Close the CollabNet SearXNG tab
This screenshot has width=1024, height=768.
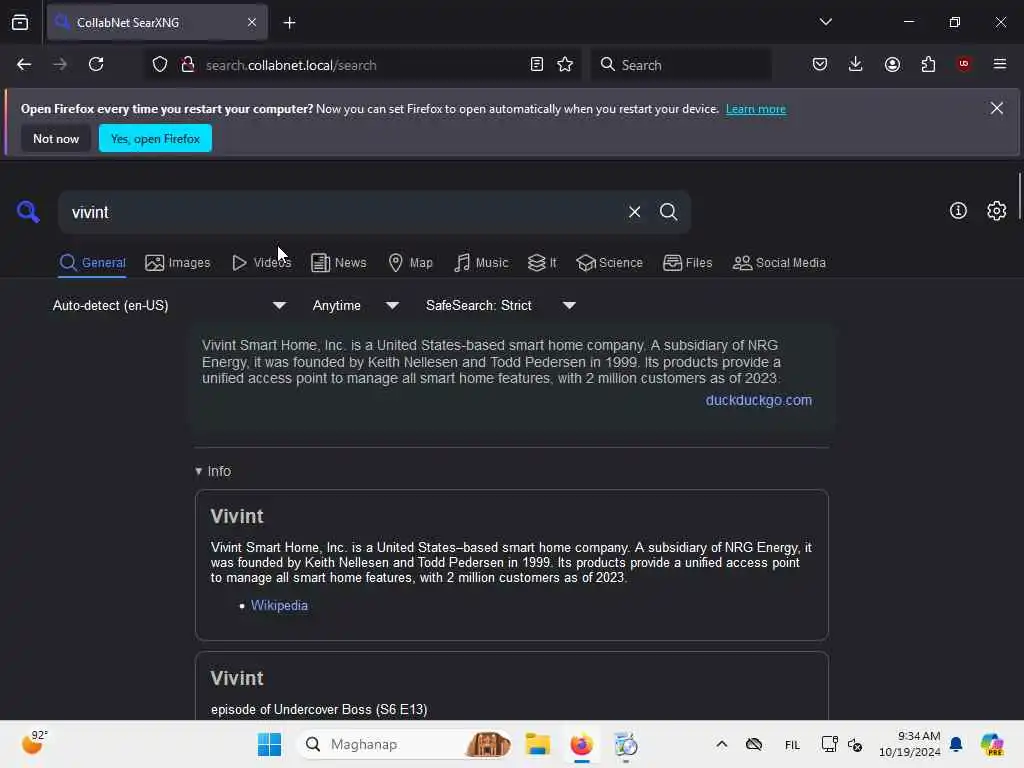[252, 22]
